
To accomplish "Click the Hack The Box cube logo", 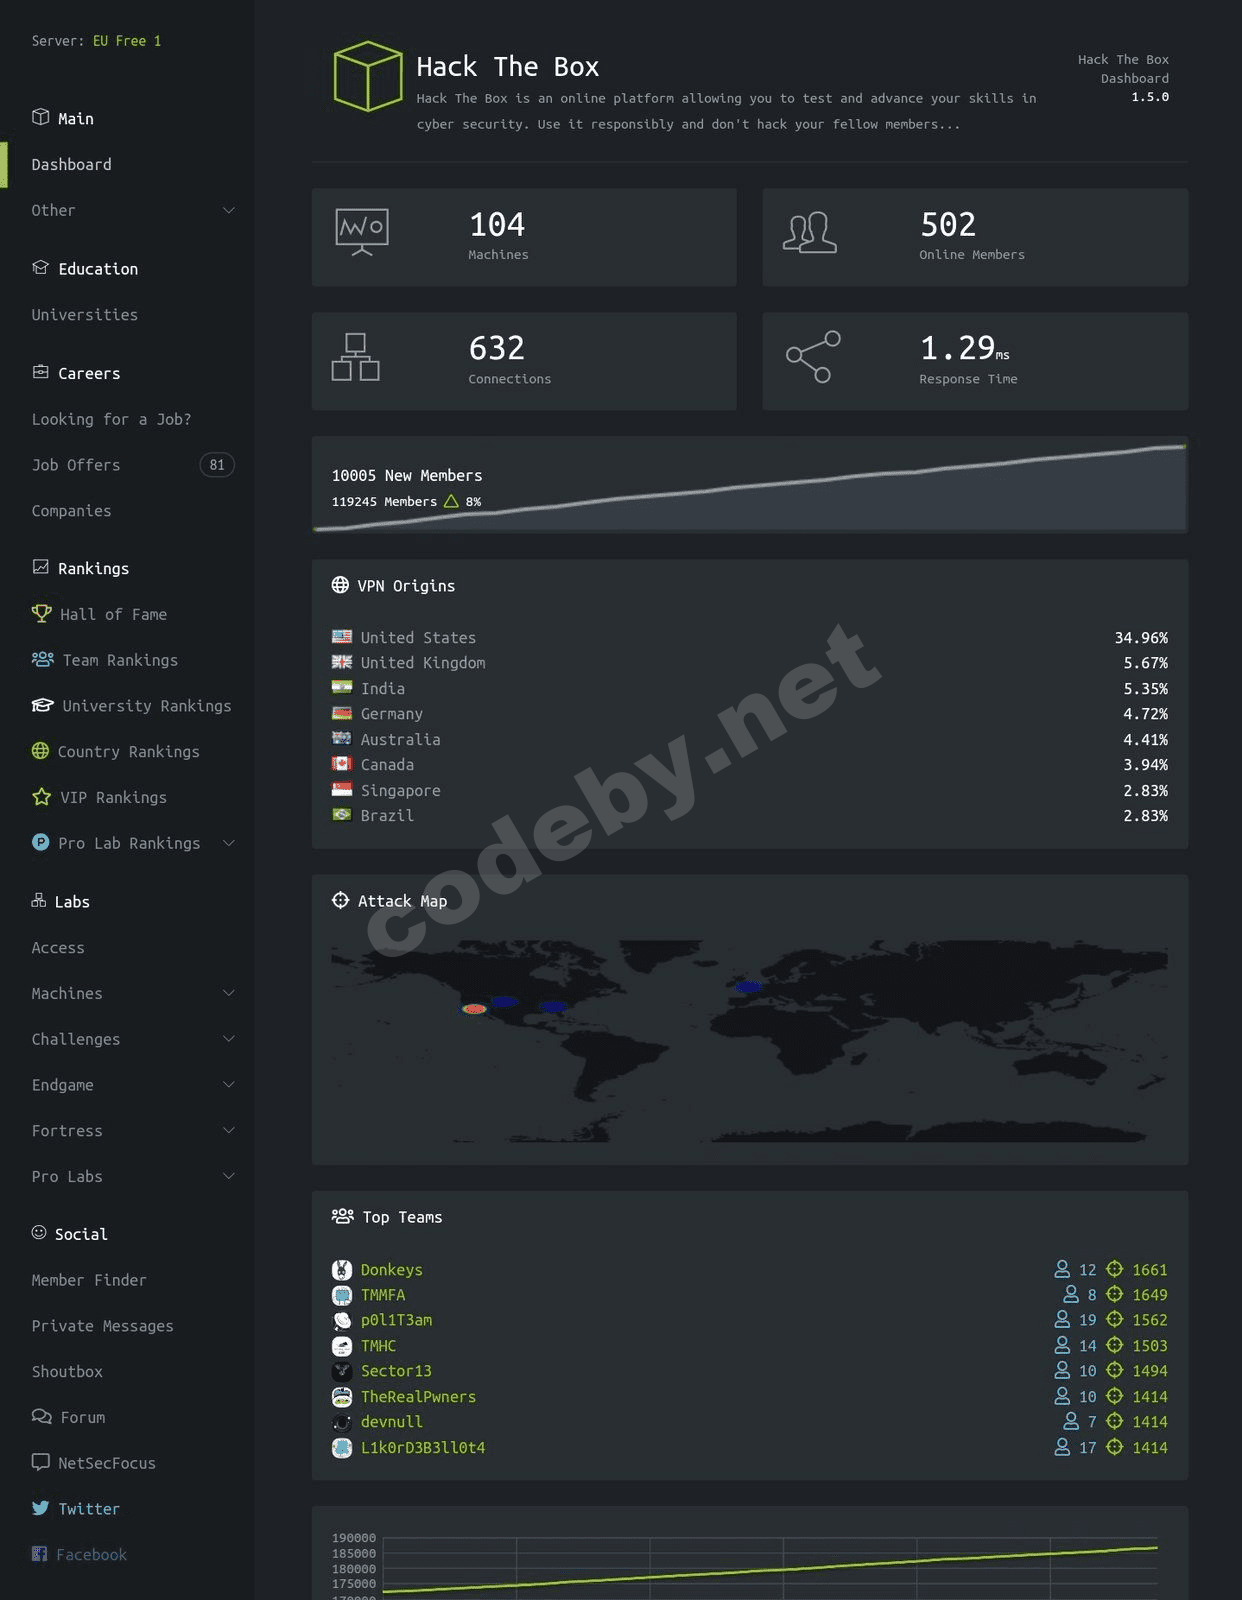I will [368, 76].
